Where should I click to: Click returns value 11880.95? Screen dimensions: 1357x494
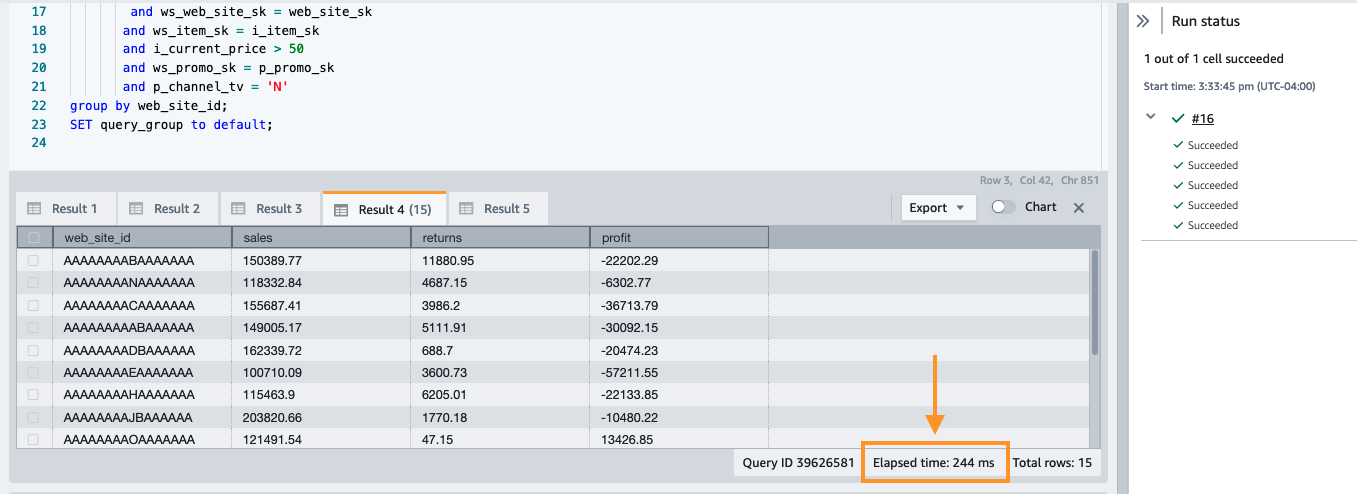(448, 260)
